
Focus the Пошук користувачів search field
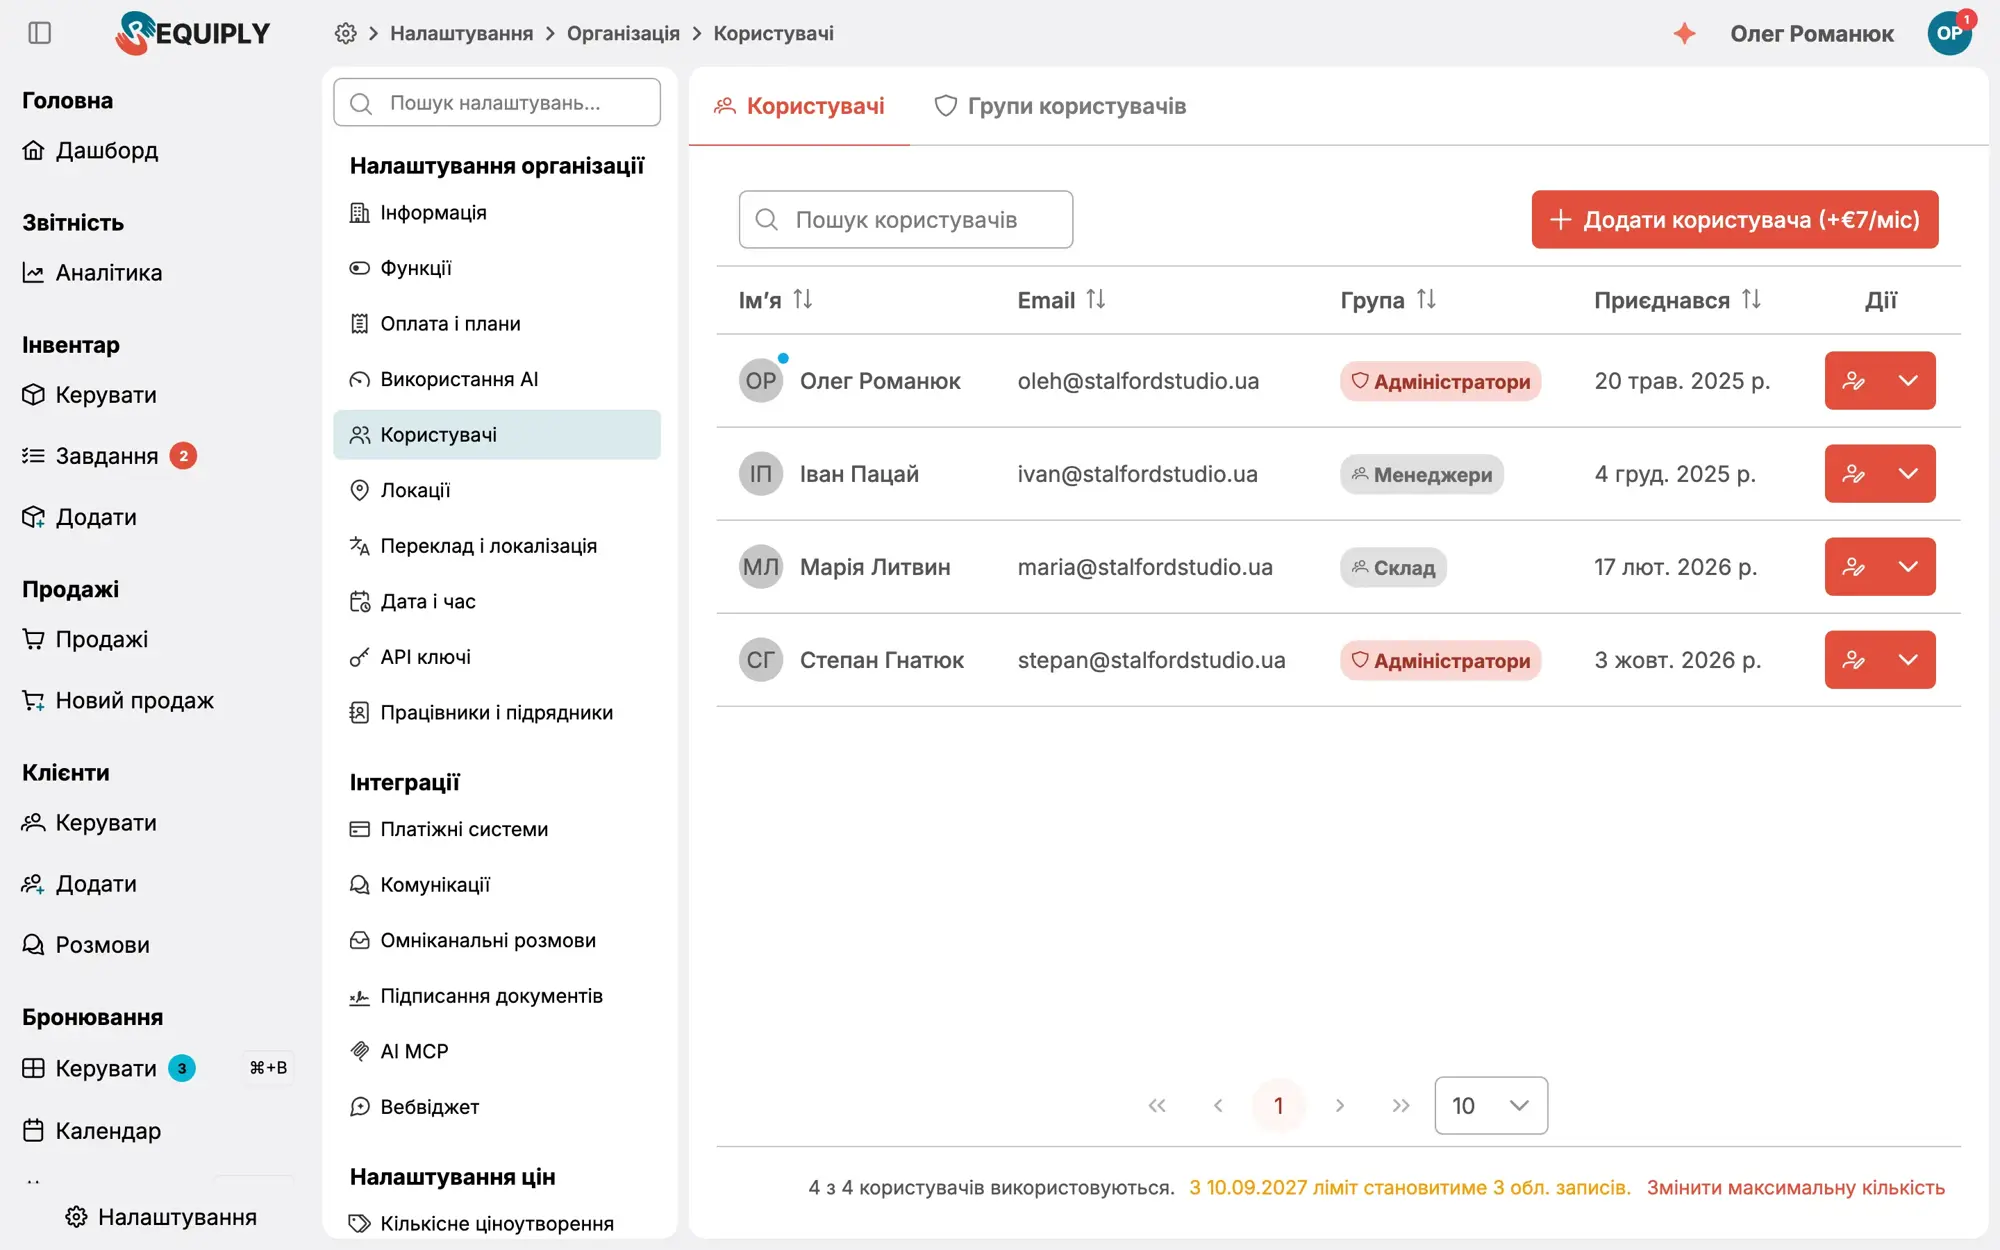point(906,219)
